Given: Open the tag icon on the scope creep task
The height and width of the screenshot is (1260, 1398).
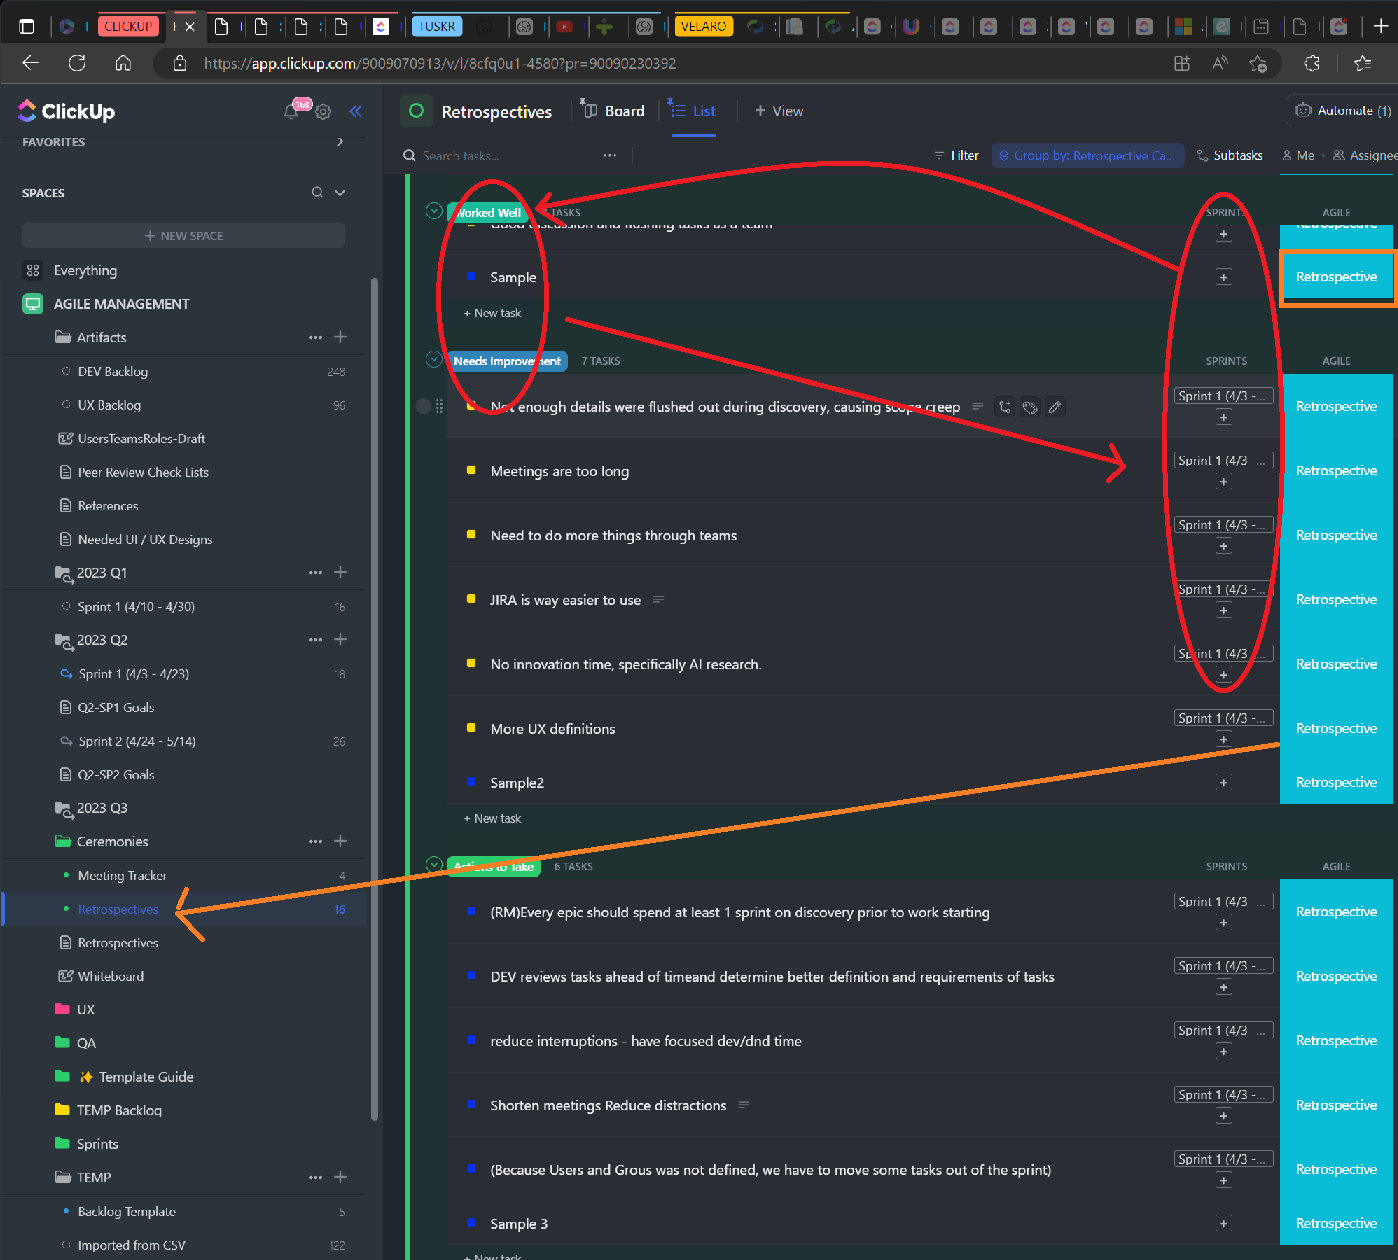Looking at the screenshot, I should click(1030, 407).
